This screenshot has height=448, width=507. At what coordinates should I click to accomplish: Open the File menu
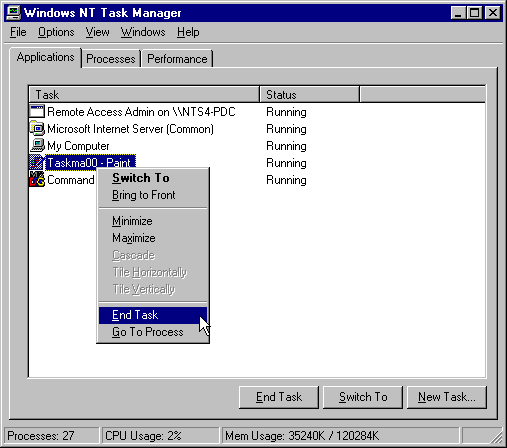pyautogui.click(x=18, y=32)
